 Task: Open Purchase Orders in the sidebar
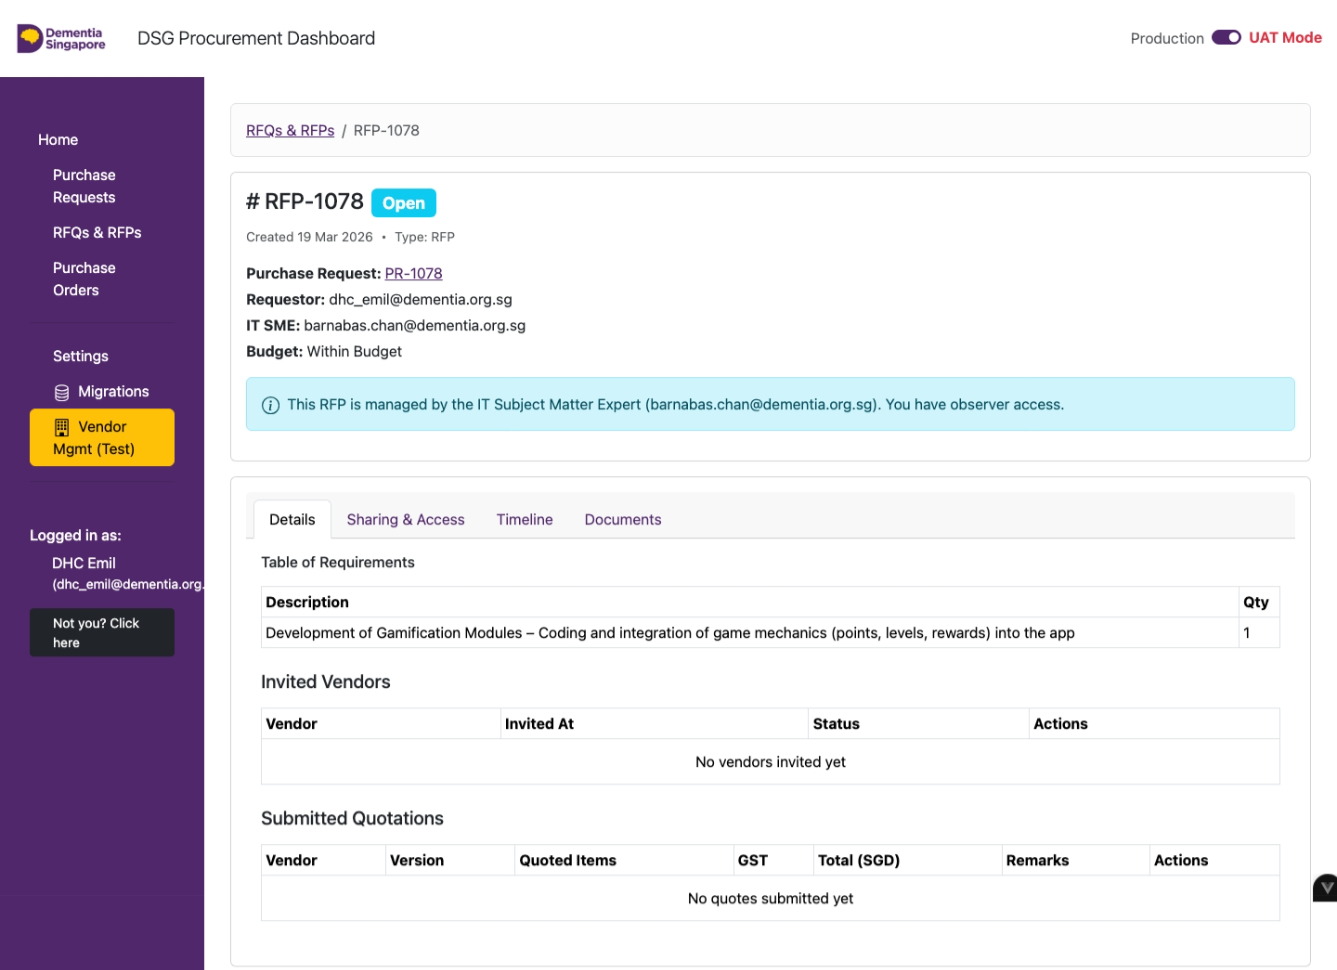point(84,279)
